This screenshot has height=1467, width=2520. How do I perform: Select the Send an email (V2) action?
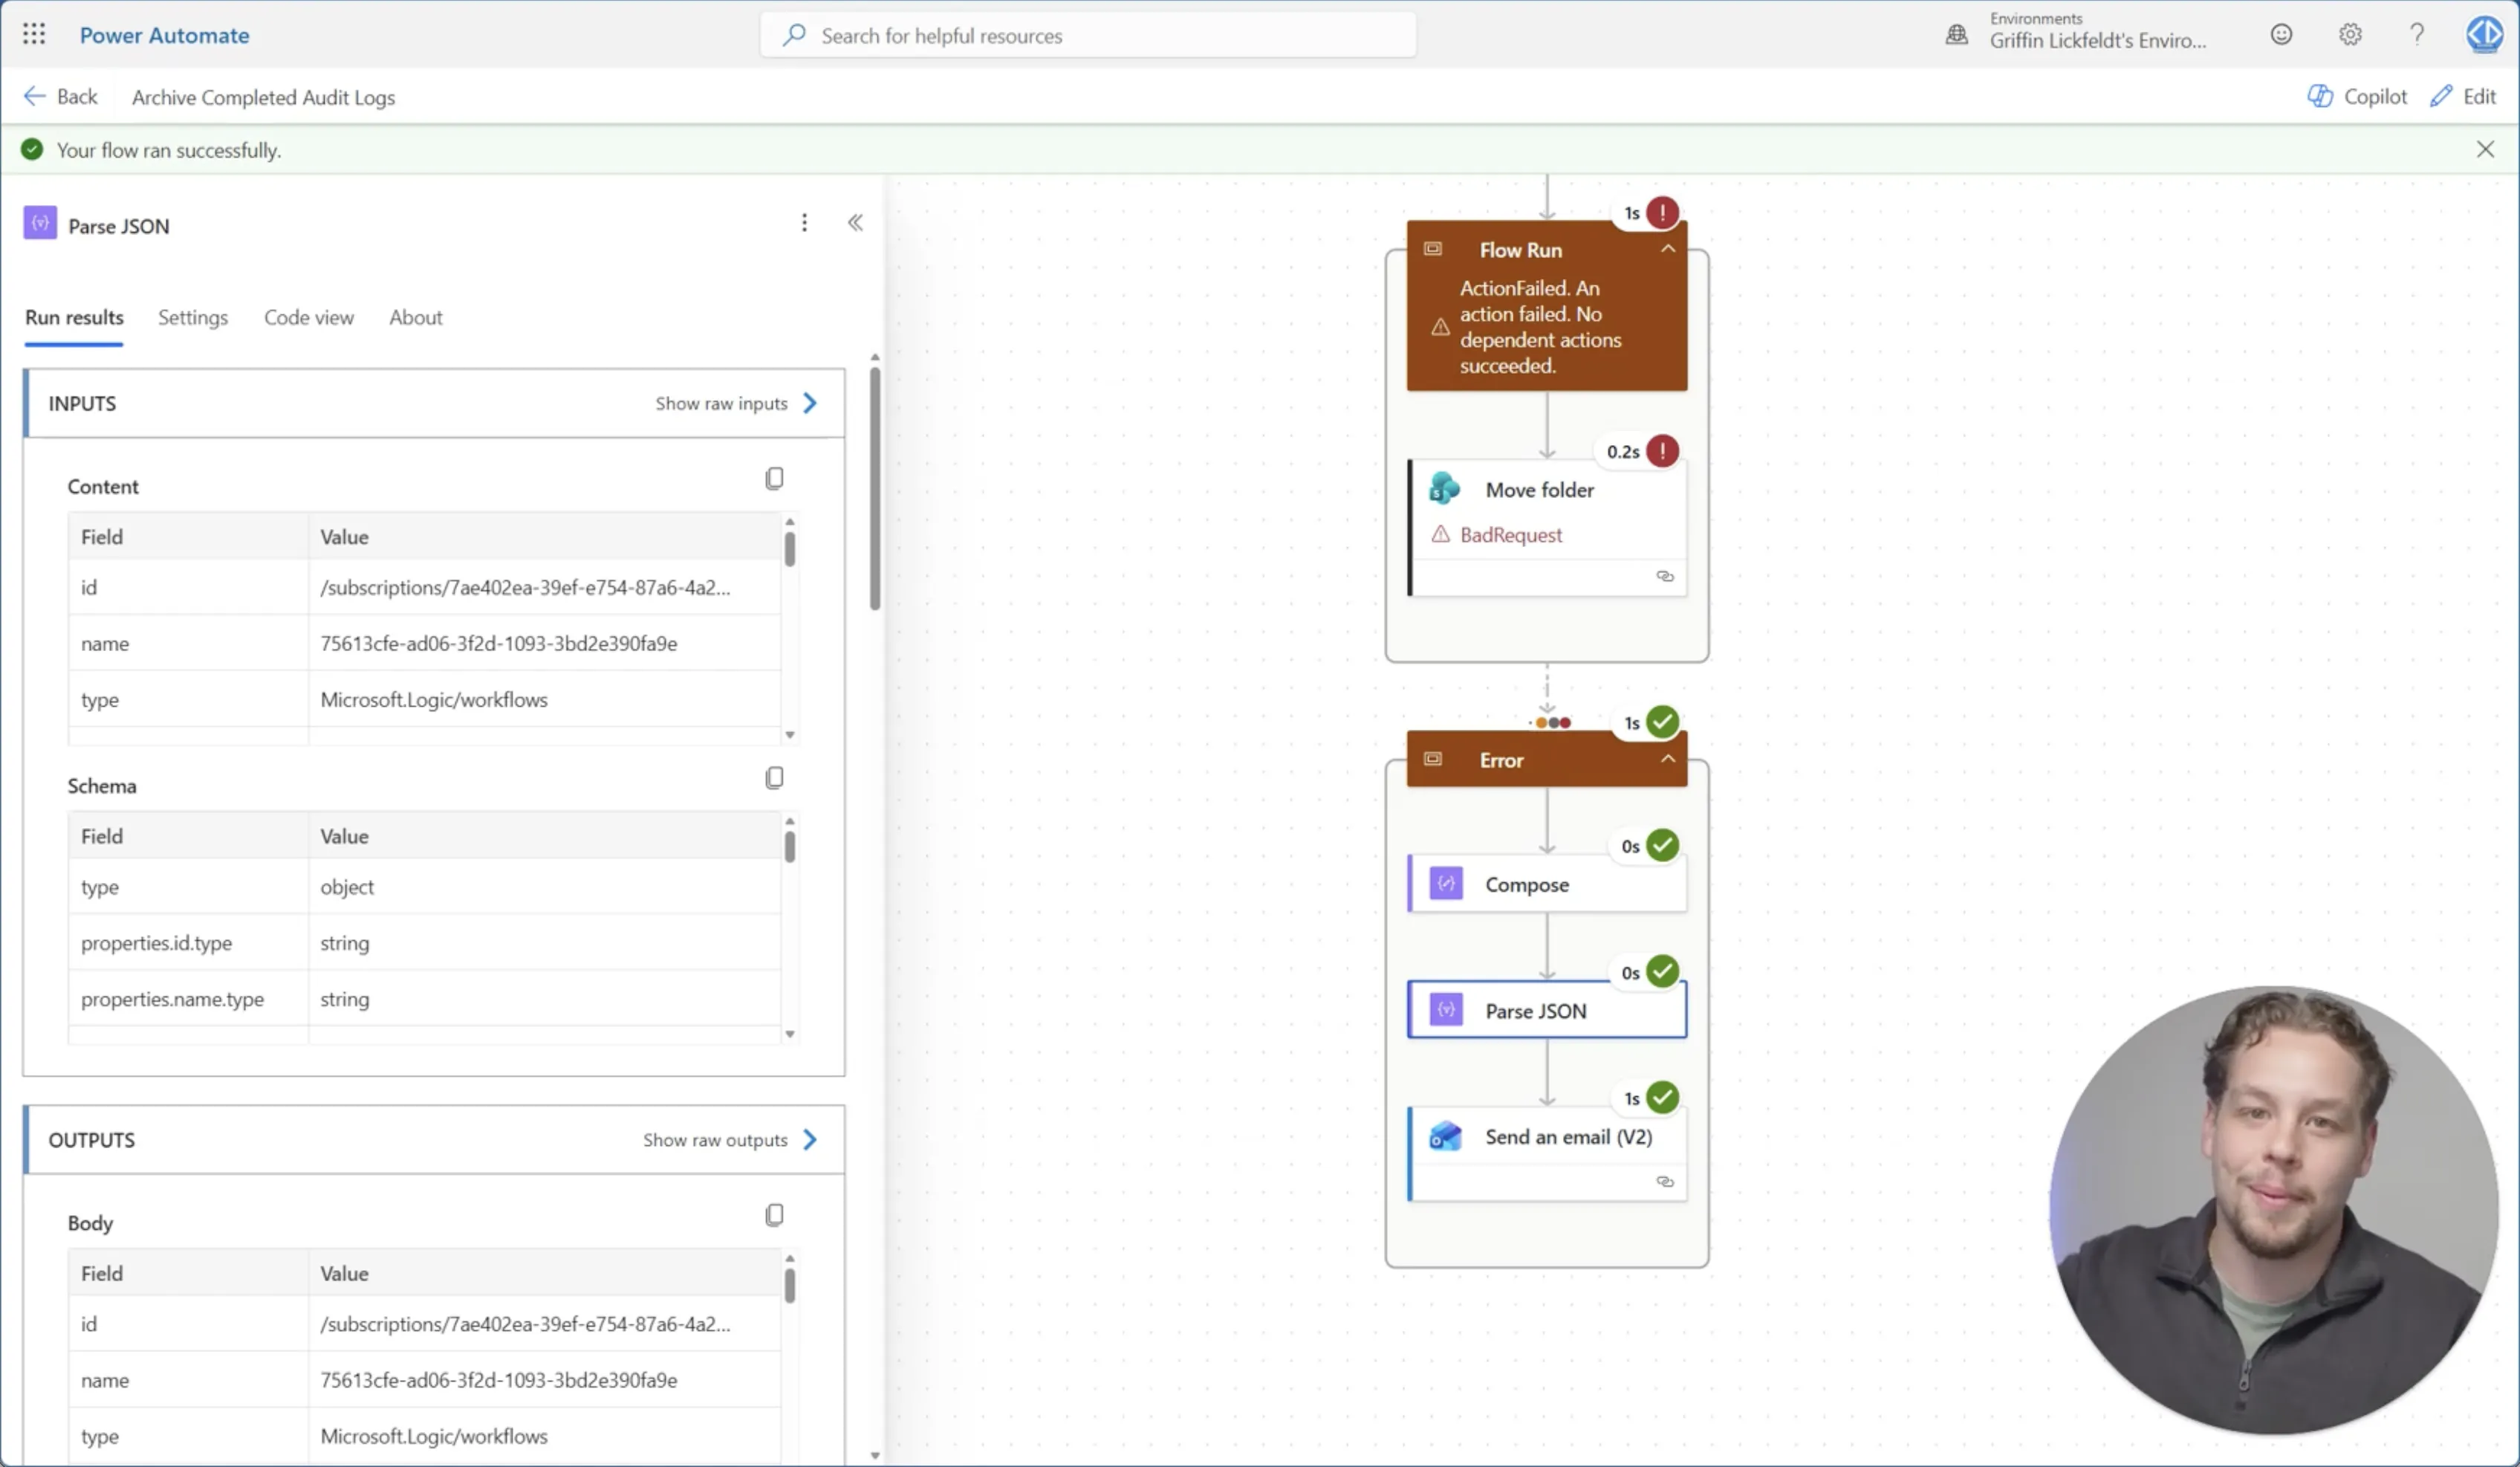point(1548,1154)
